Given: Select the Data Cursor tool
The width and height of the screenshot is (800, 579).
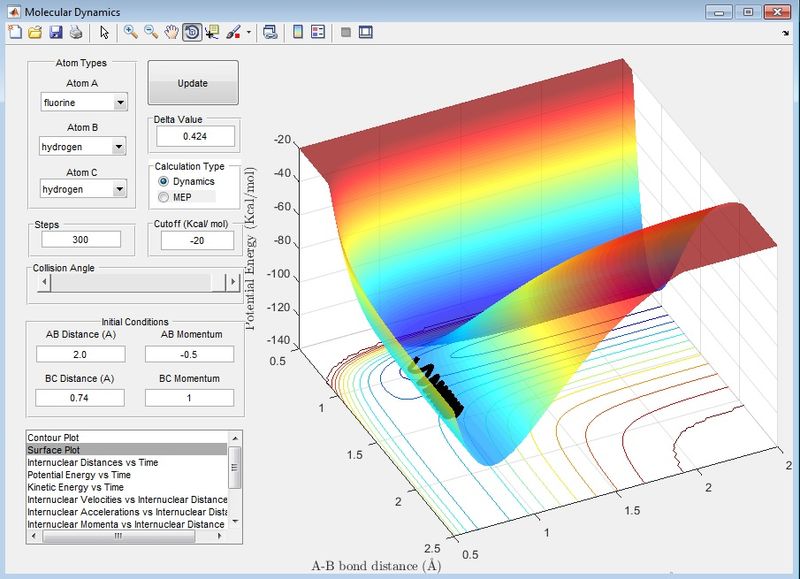Looking at the screenshot, I should pyautogui.click(x=212, y=33).
